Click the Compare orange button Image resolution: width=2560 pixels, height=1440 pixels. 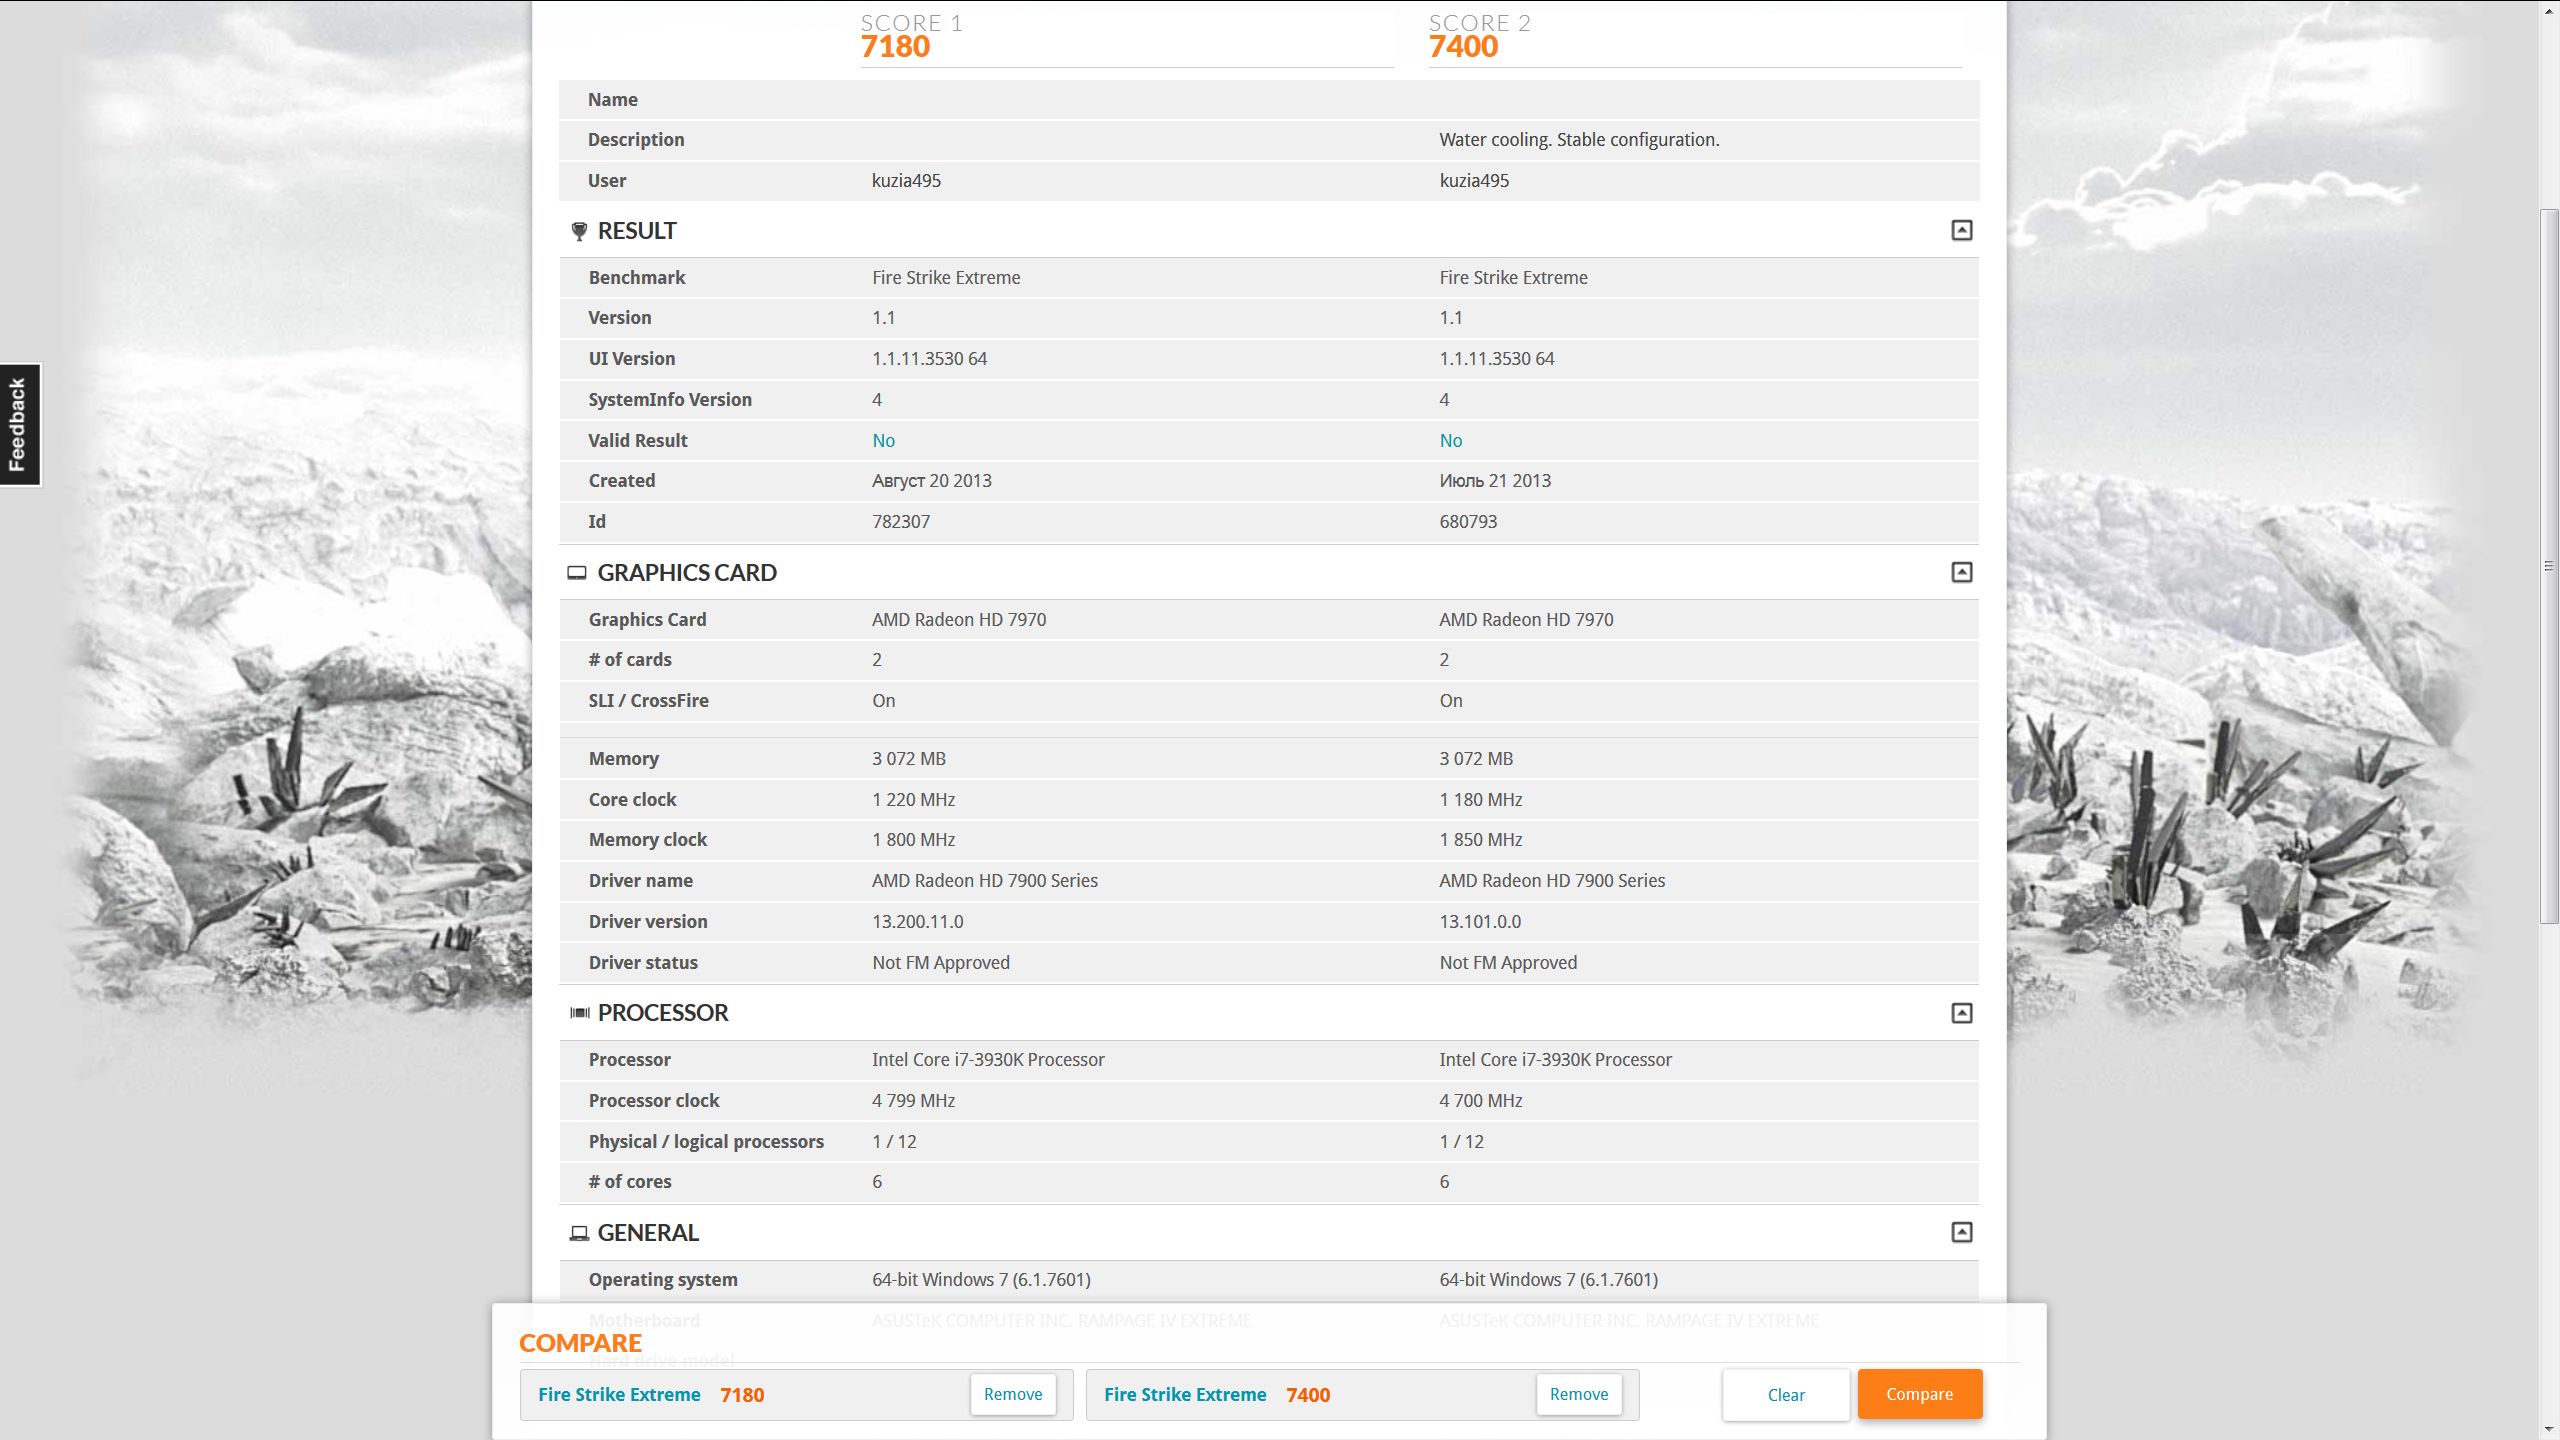point(1919,1394)
